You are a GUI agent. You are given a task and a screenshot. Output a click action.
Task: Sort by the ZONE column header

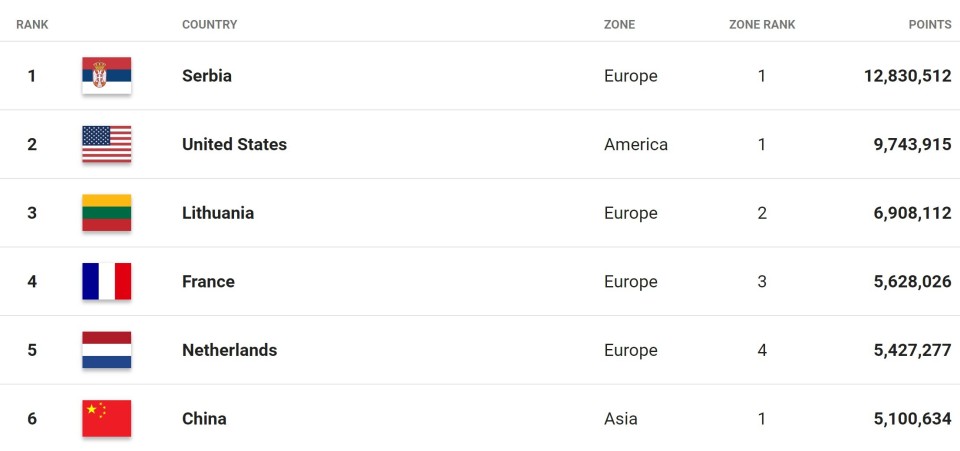(x=620, y=25)
